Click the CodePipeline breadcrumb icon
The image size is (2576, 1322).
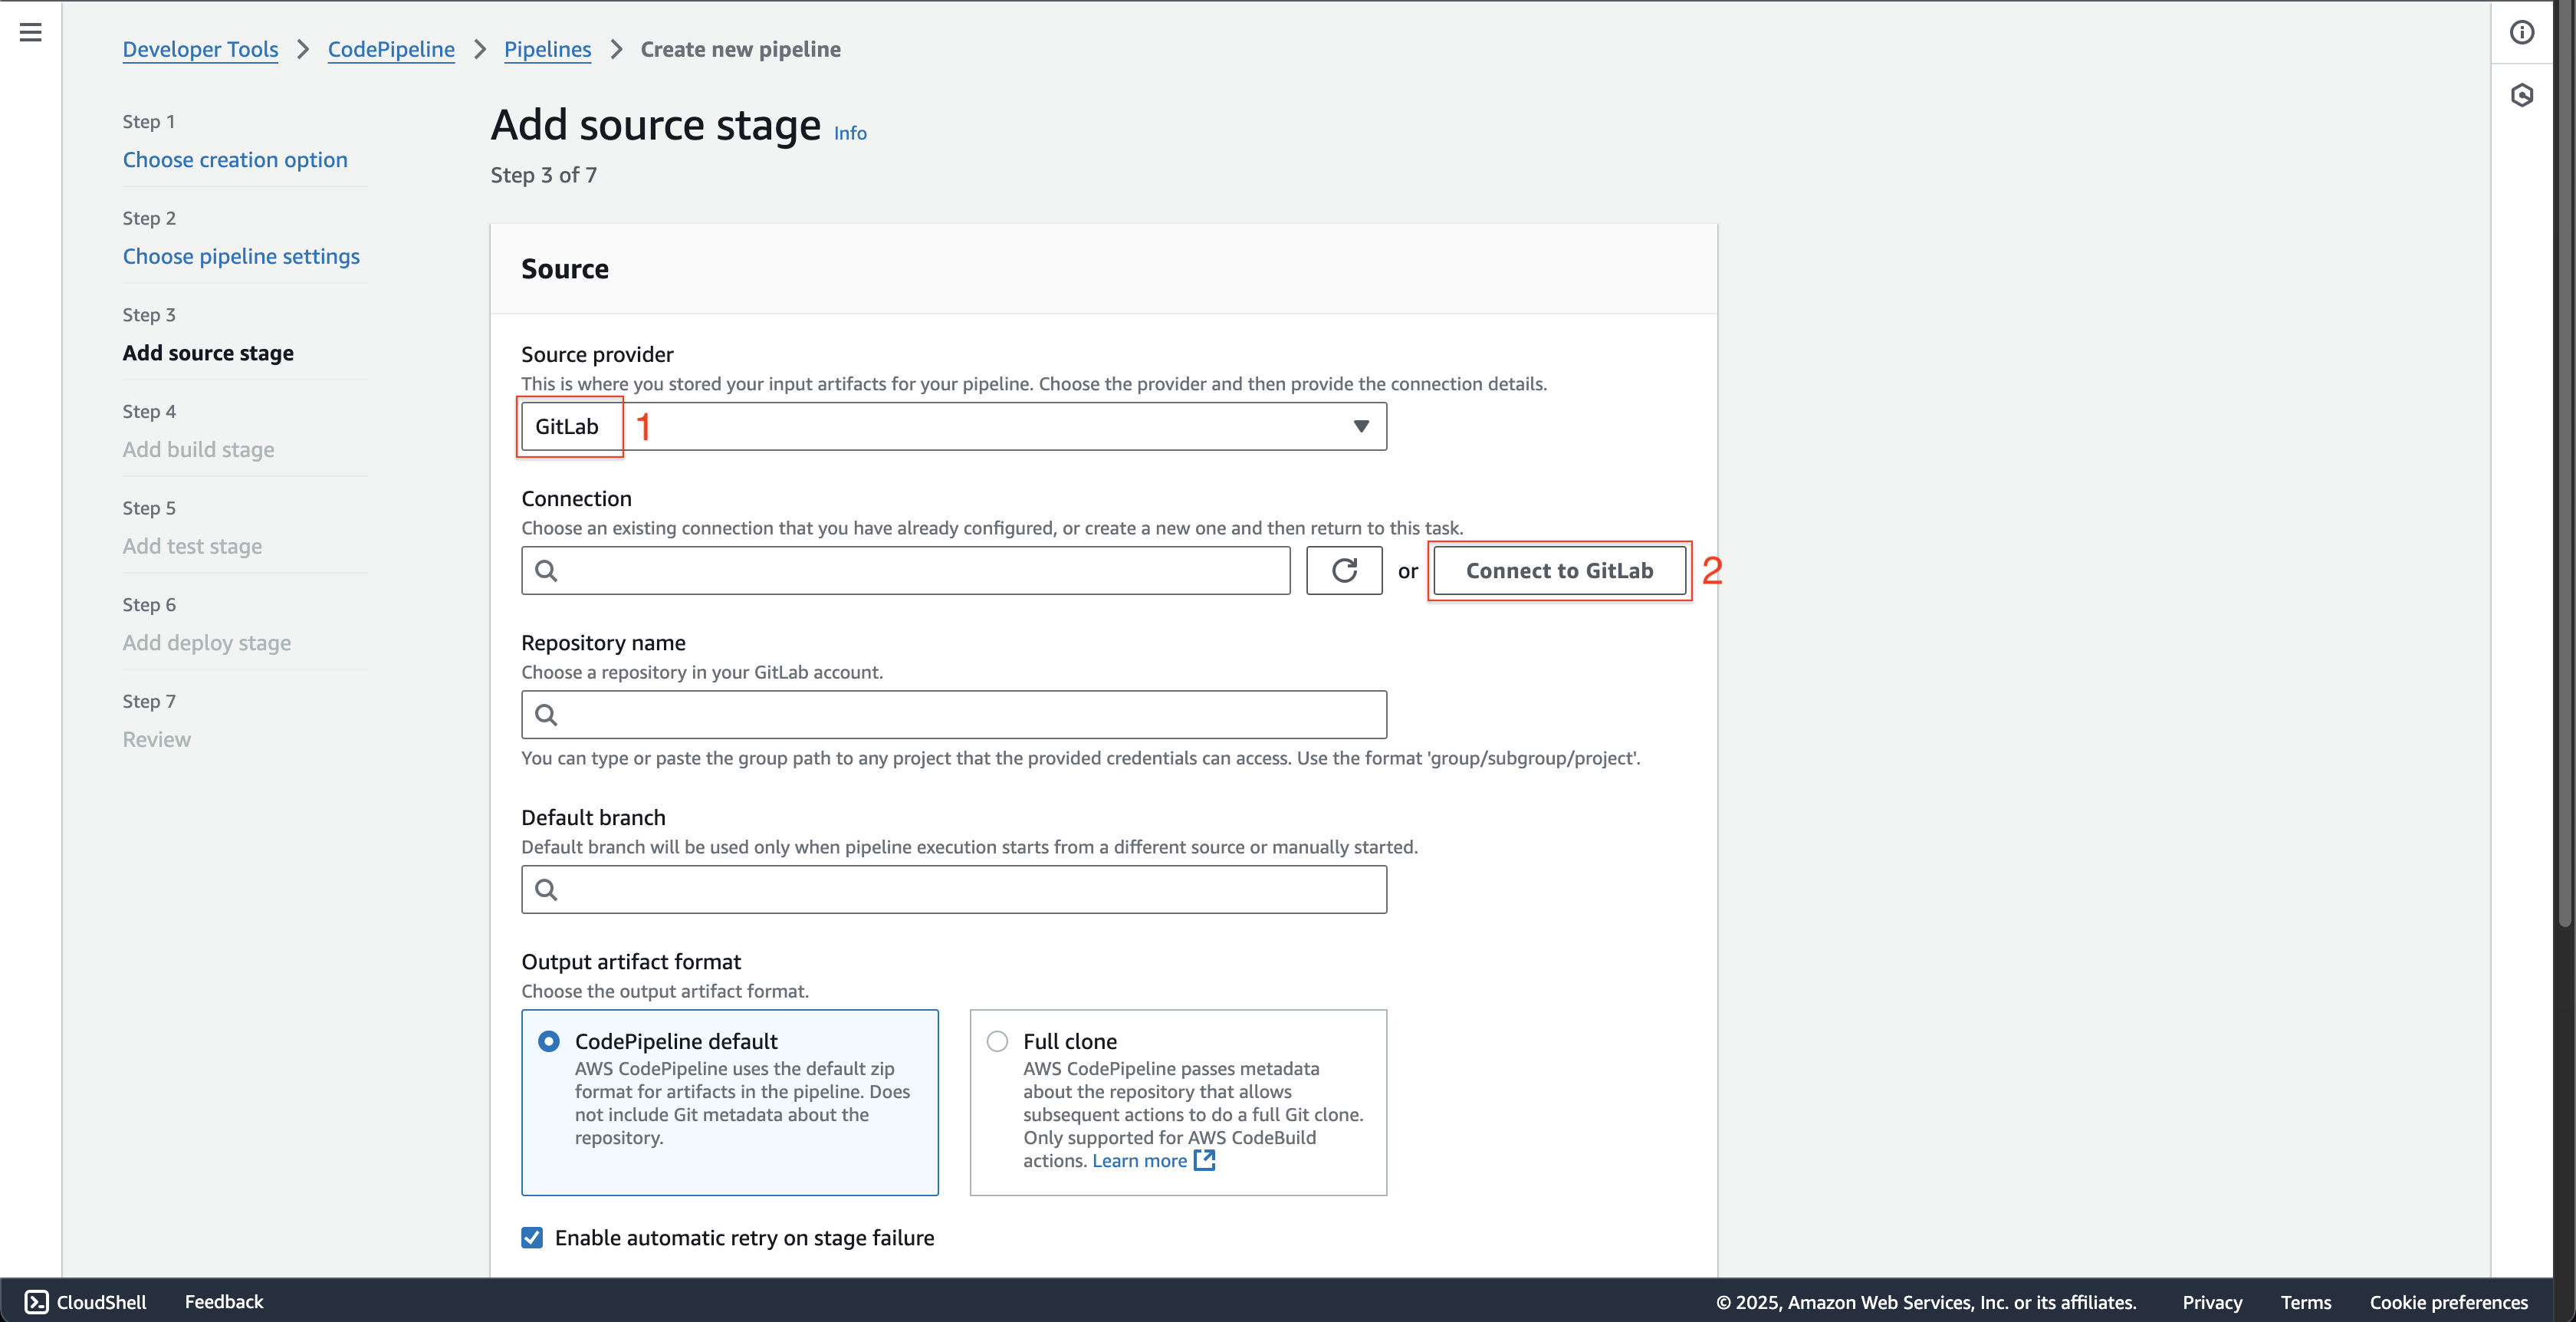[x=391, y=49]
